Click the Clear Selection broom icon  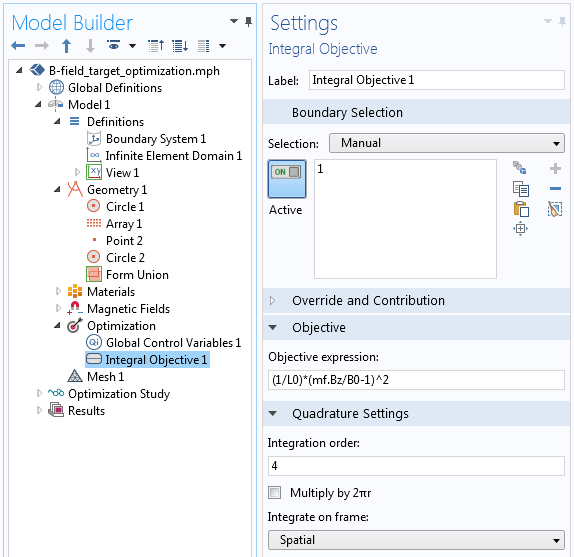pos(555,209)
